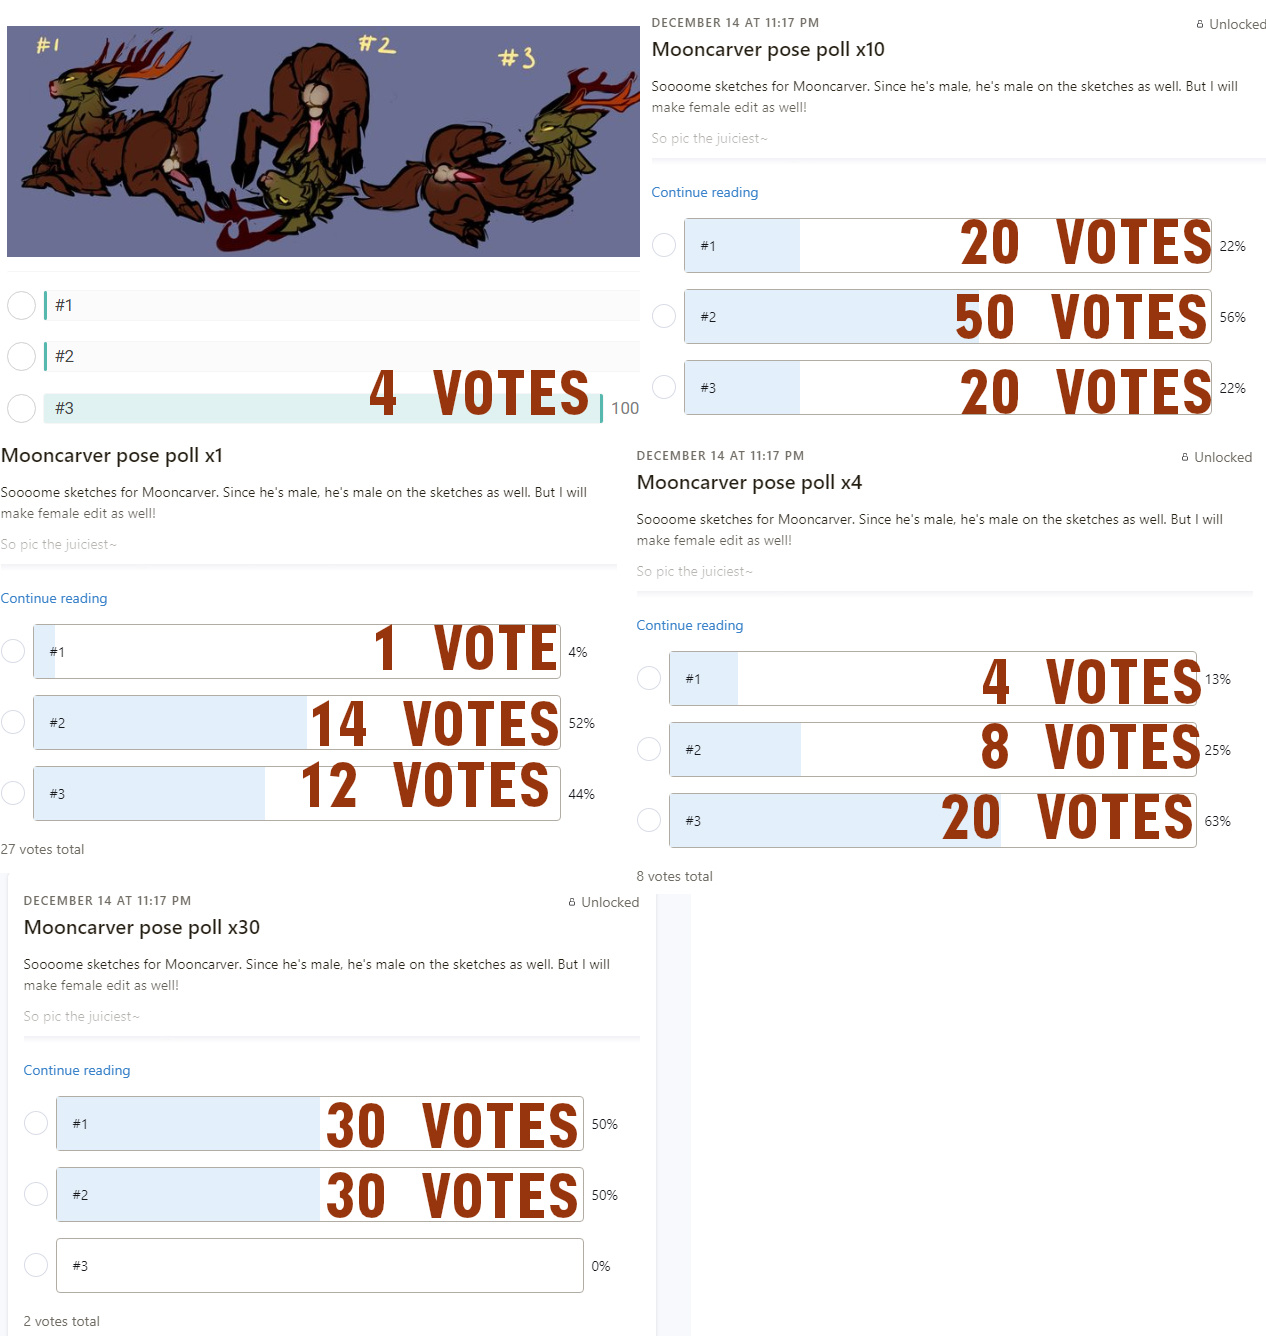
Task: Click the #1 option bar in poll x4
Action: tap(933, 678)
